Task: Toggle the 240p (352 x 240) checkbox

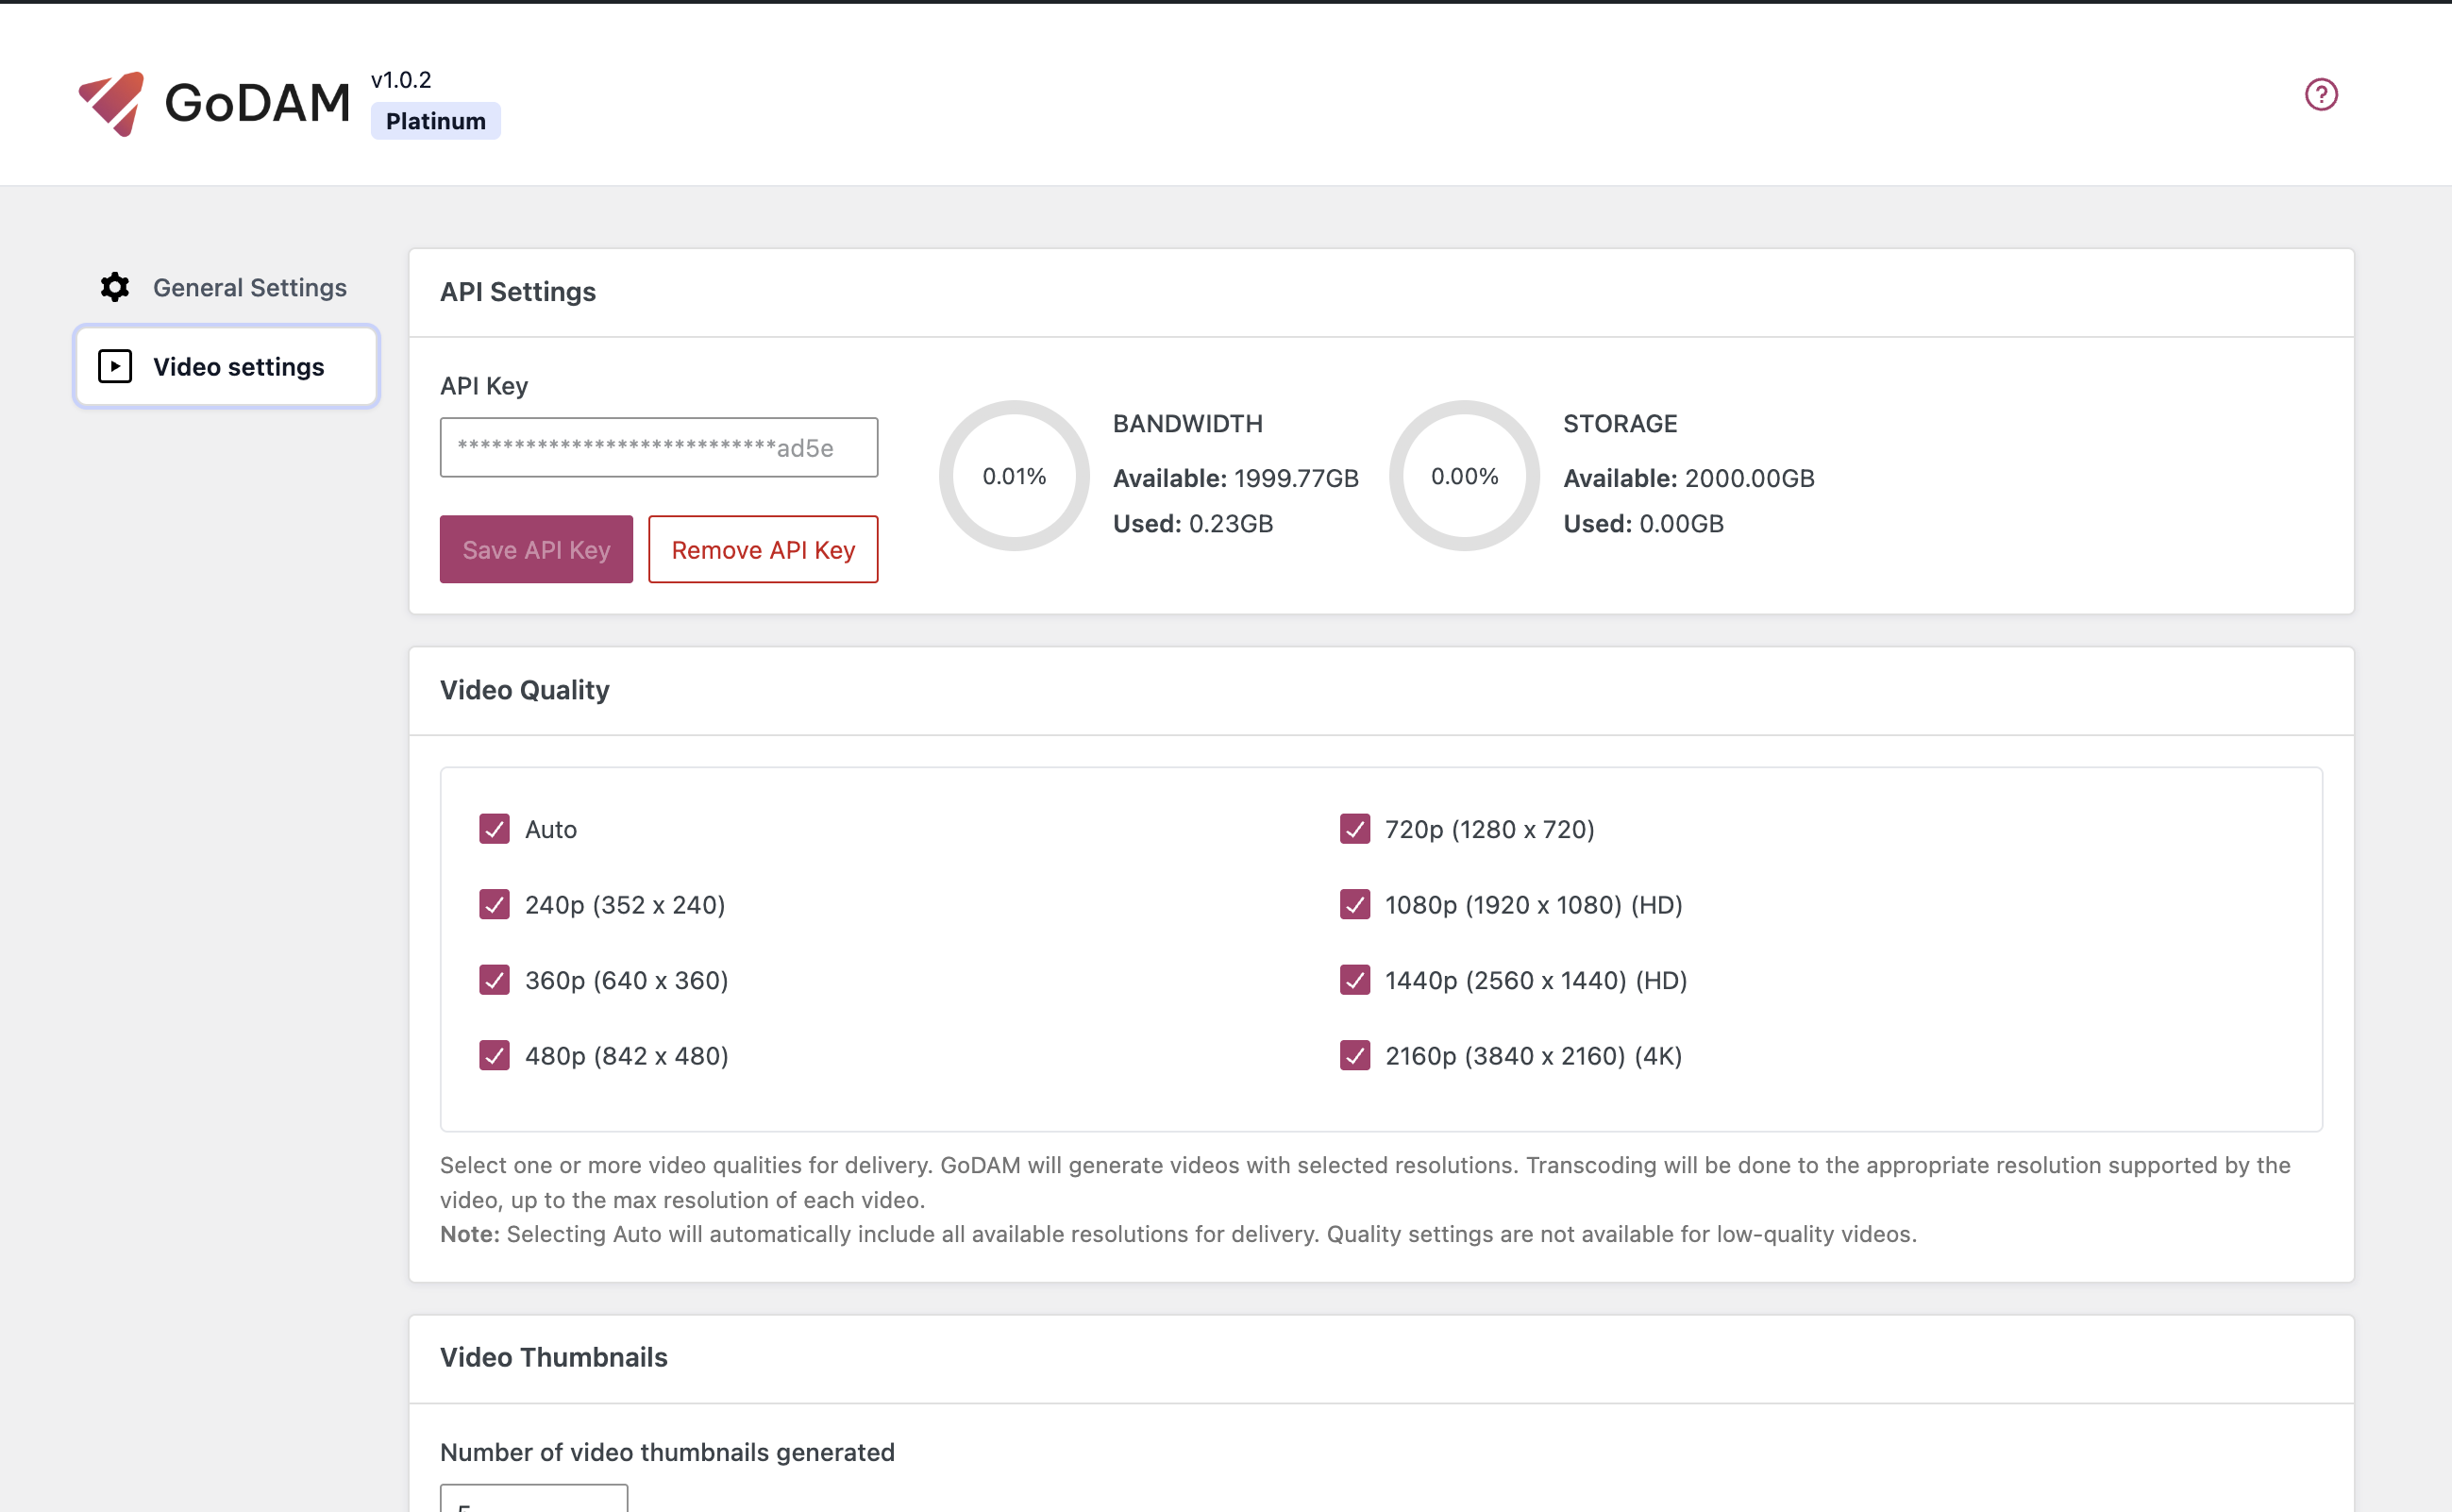Action: (494, 904)
